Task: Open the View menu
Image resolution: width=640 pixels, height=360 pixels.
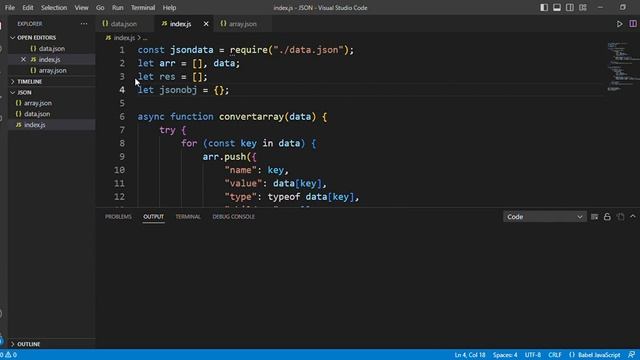Action: 81,8
